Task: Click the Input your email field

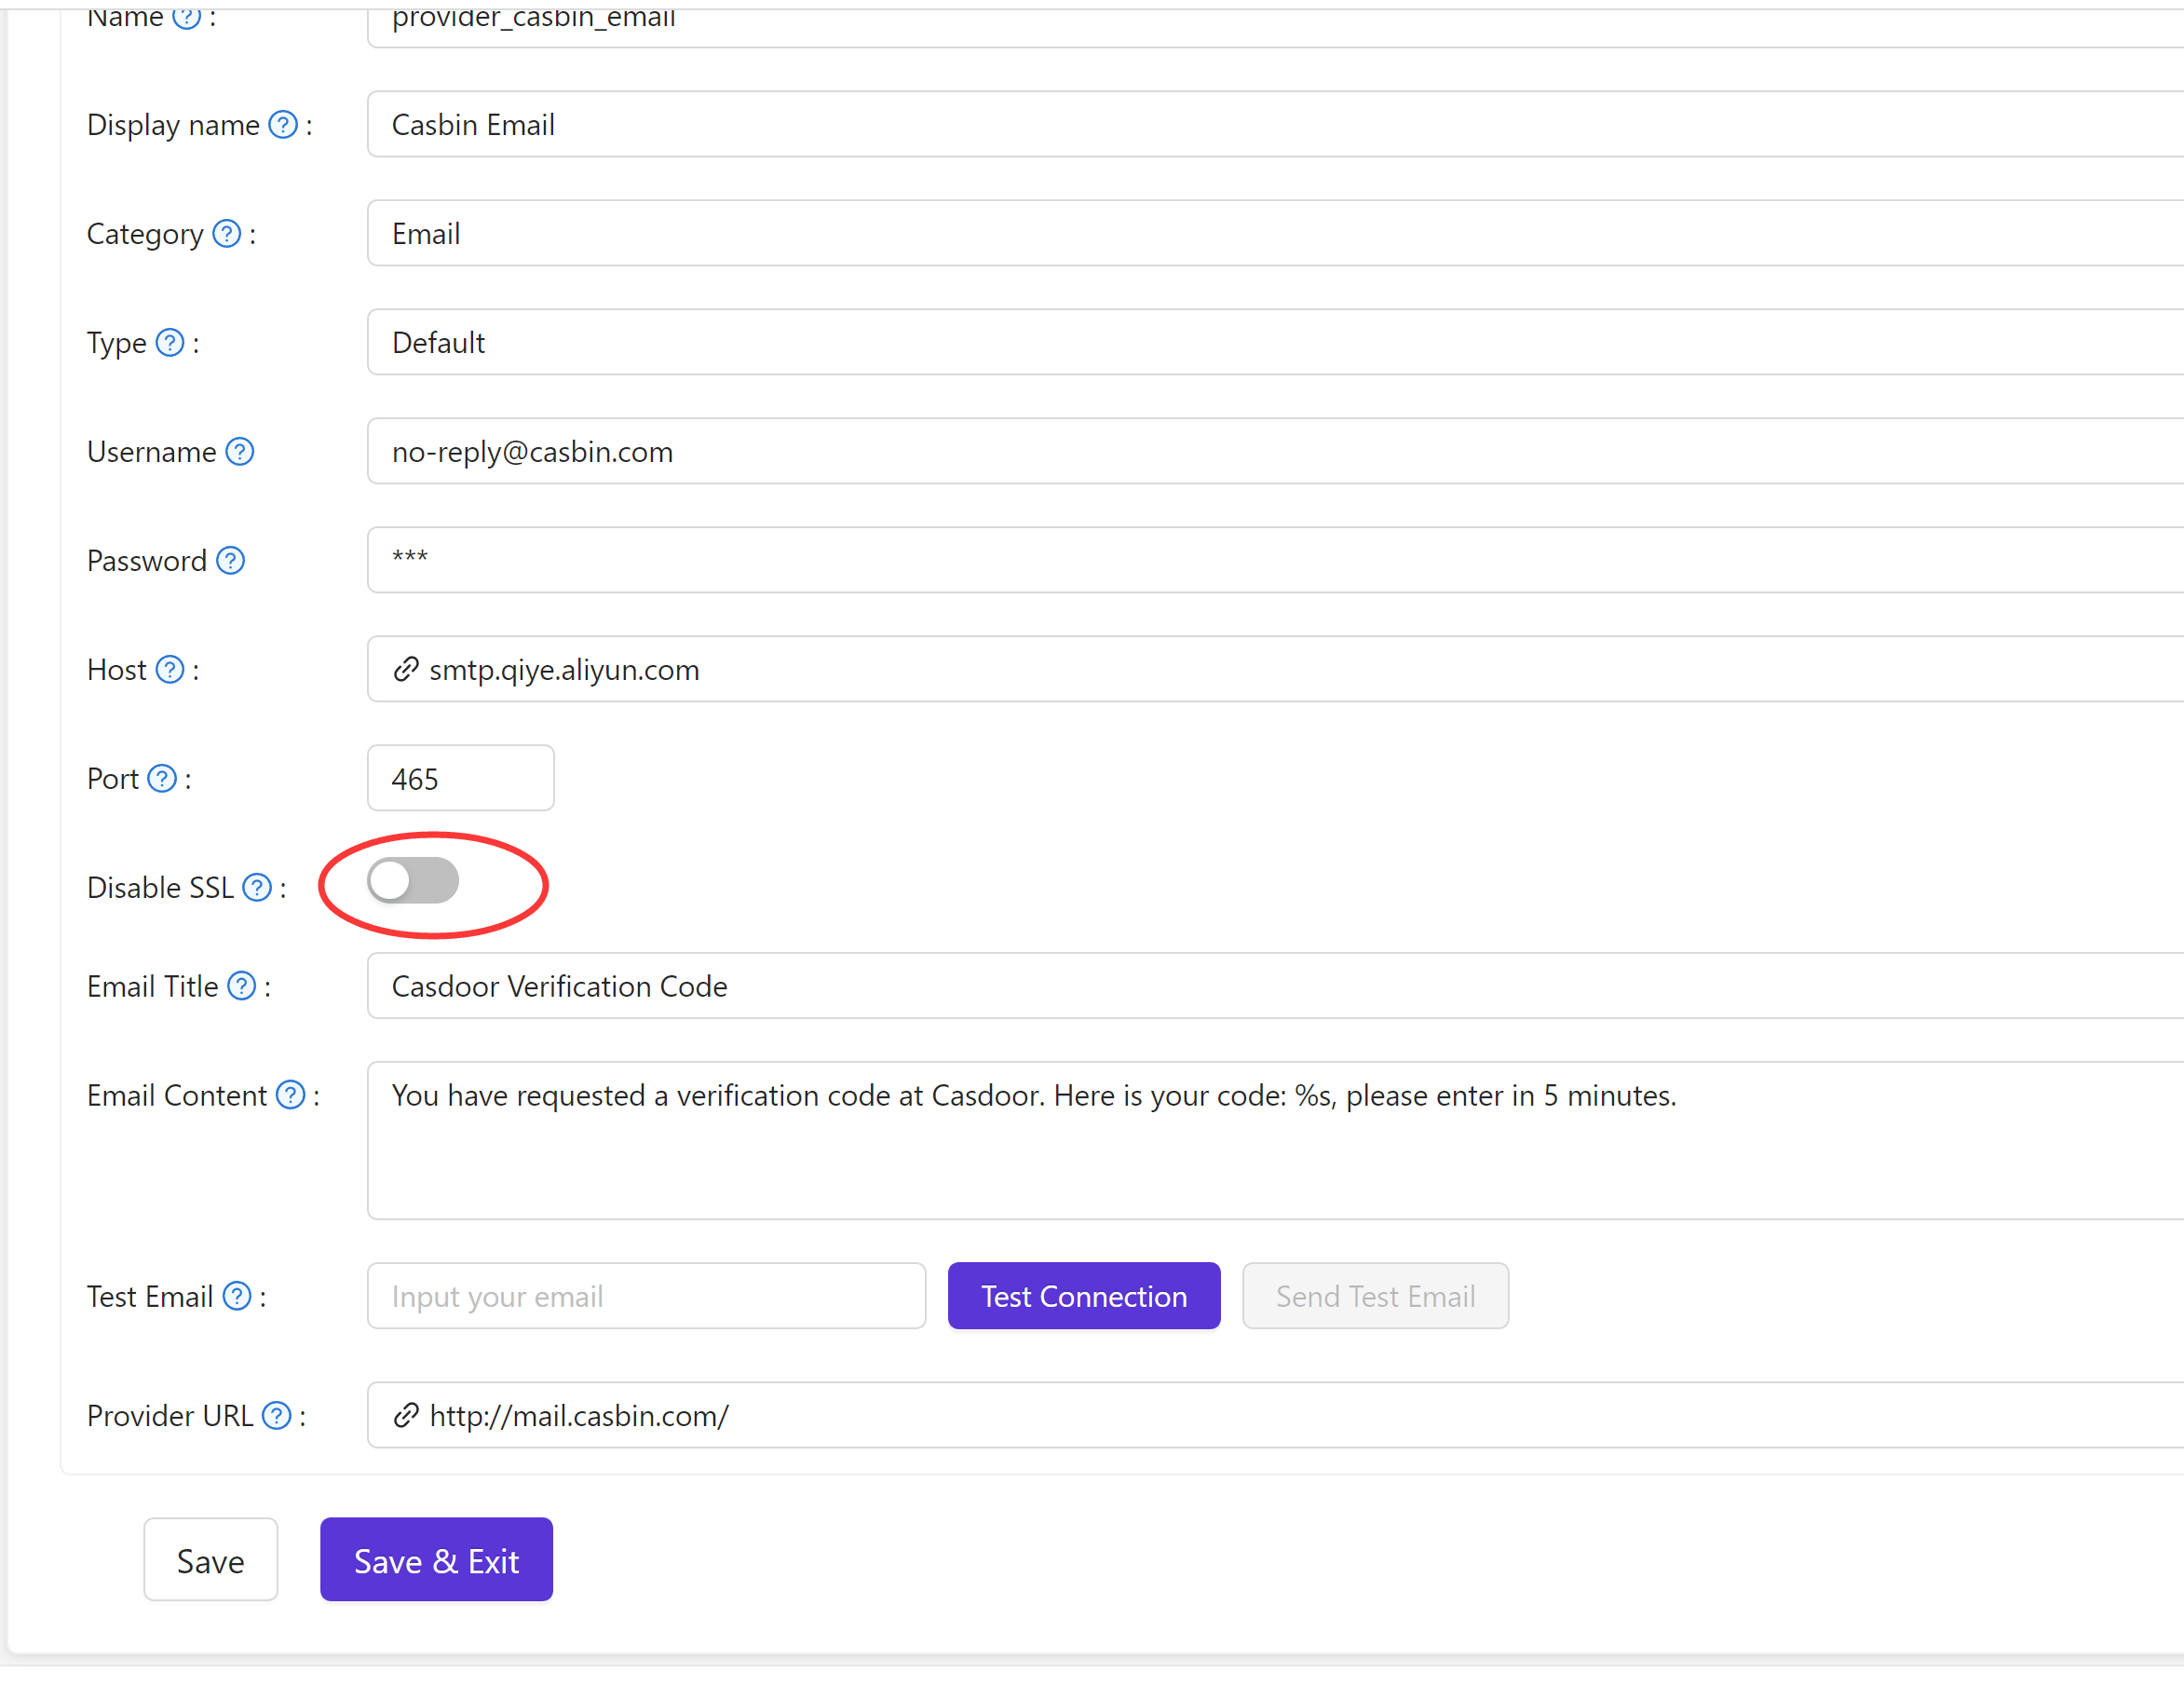Action: click(x=646, y=1295)
